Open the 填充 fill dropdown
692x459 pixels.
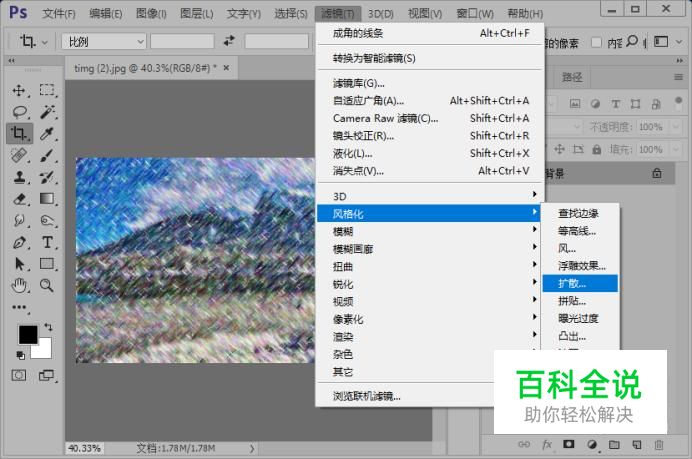point(676,149)
